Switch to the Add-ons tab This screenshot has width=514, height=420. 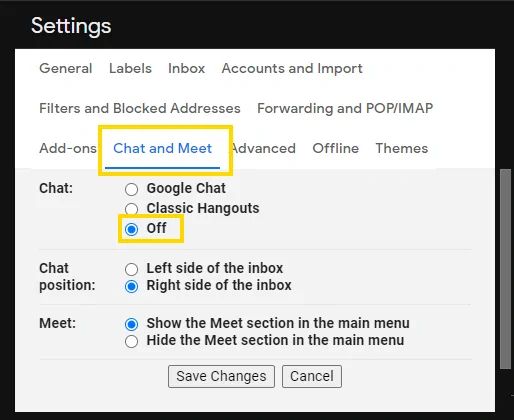point(68,148)
